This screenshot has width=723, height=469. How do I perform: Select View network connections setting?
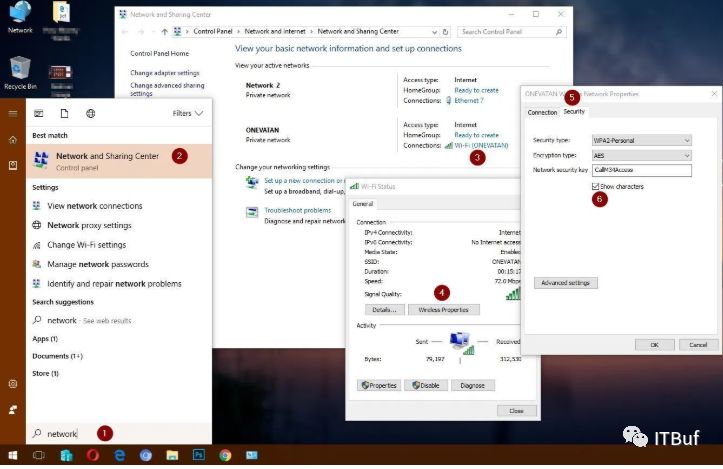pos(119,206)
